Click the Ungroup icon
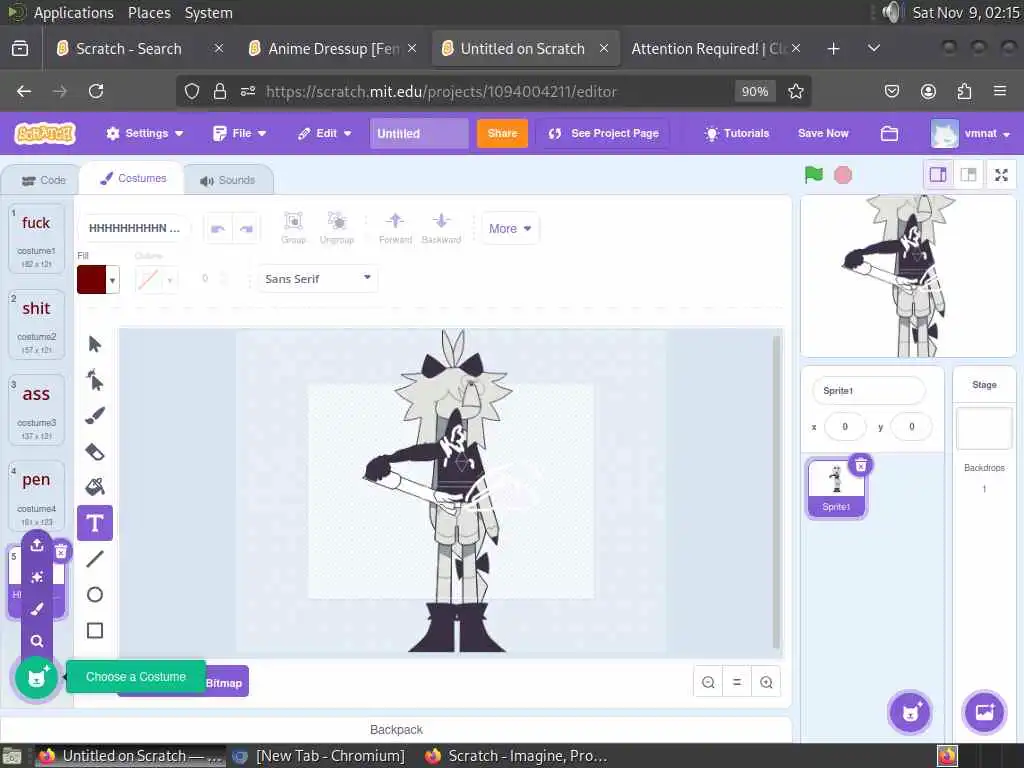 (336, 228)
